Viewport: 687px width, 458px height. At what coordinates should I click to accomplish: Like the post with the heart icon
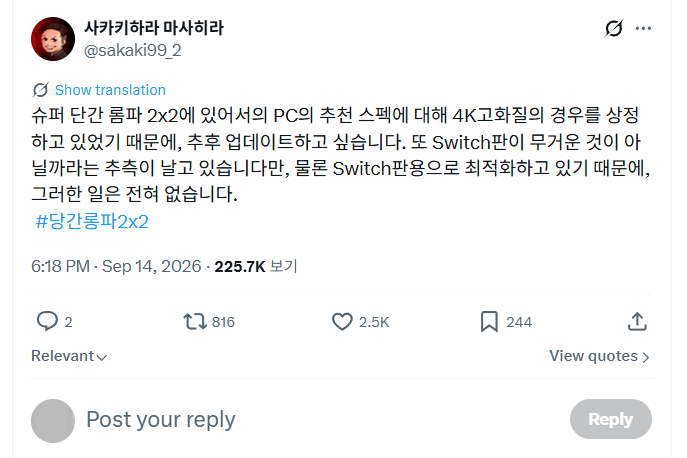pos(342,321)
